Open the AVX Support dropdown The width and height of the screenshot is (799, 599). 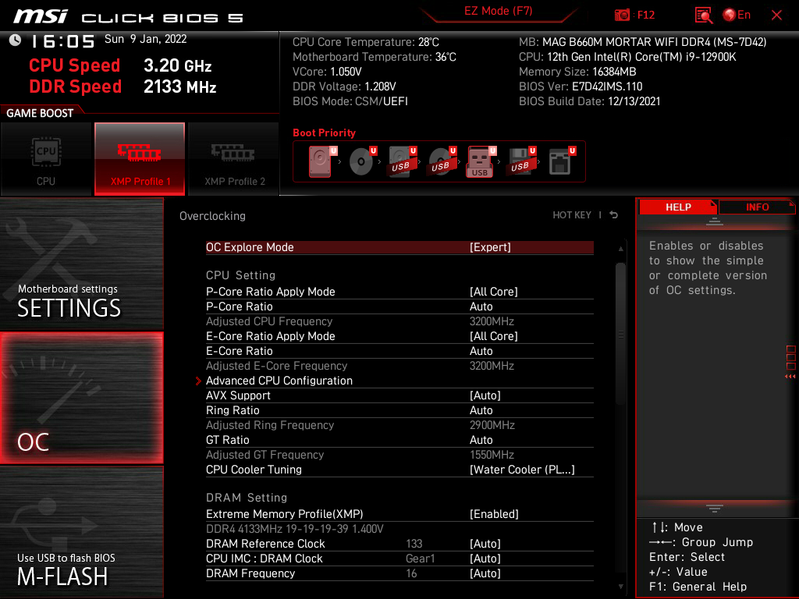[x=400, y=395]
